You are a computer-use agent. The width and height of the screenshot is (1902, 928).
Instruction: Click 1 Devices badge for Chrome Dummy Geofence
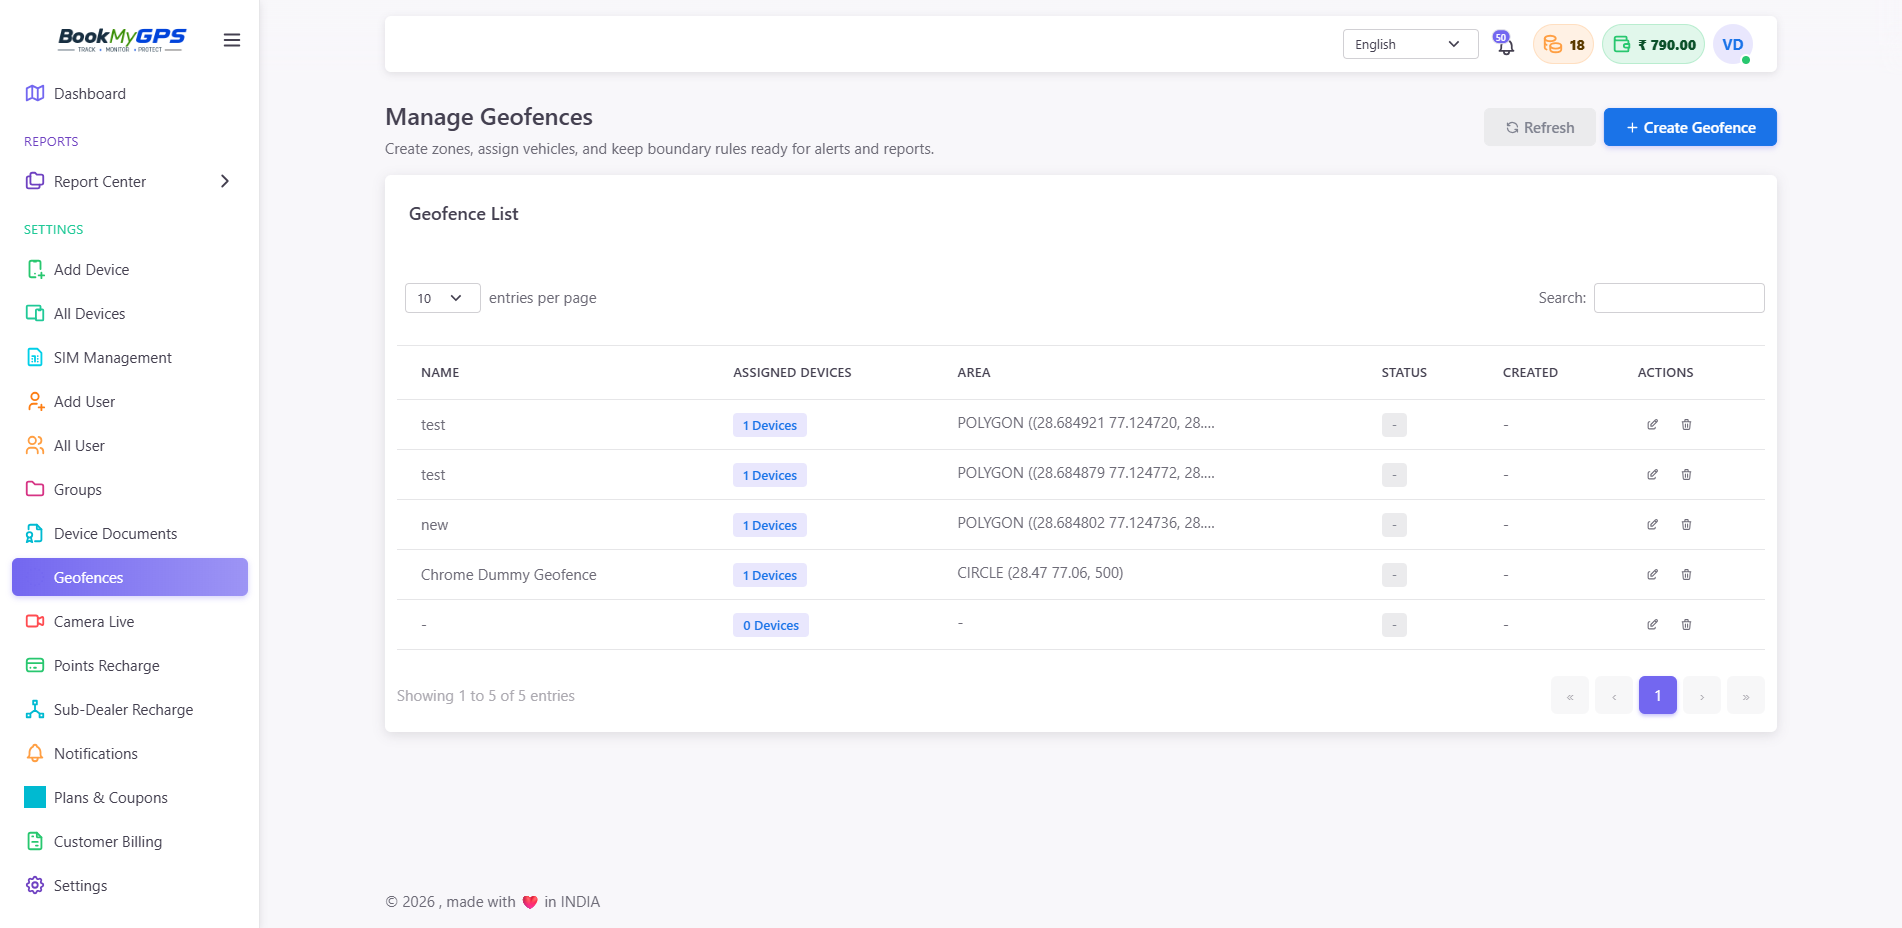(x=770, y=575)
